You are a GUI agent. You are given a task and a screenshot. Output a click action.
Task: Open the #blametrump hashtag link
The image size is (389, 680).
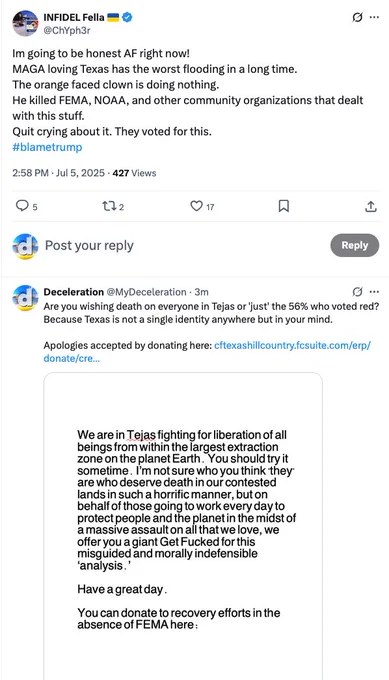click(47, 147)
